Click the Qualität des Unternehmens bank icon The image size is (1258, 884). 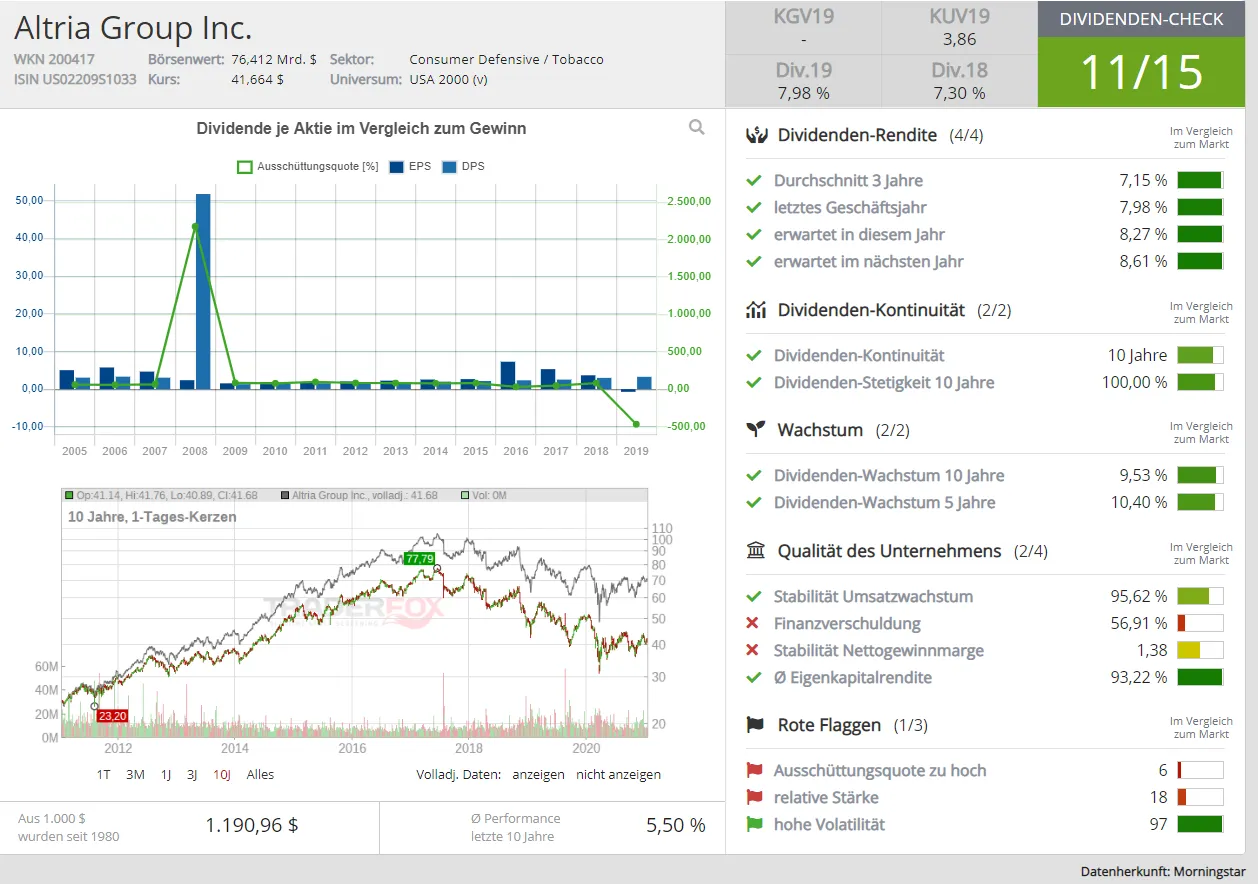756,551
